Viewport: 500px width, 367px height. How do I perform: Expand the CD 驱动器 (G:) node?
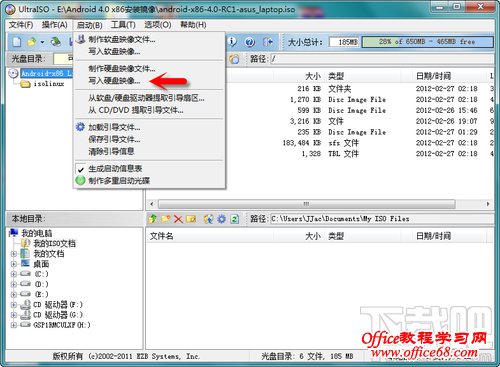click(x=14, y=315)
